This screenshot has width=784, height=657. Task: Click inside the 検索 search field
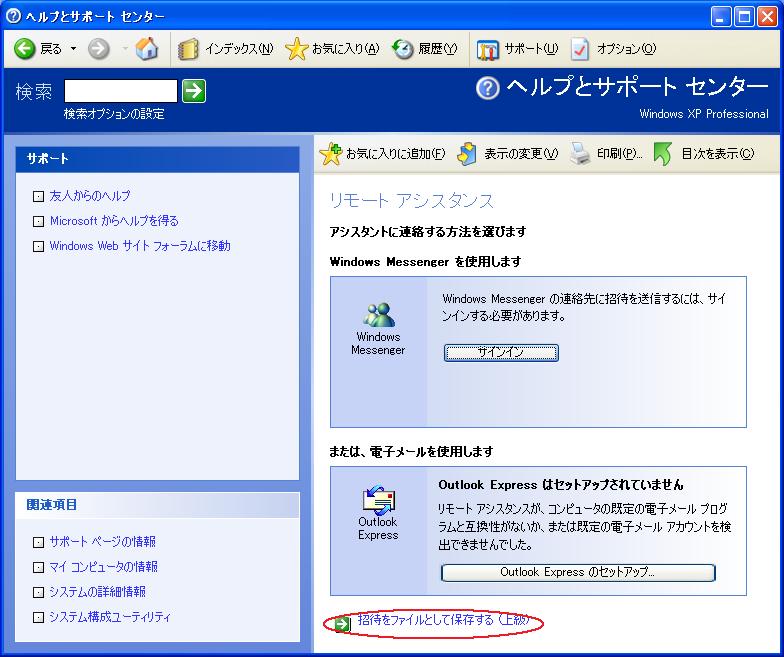(120, 91)
